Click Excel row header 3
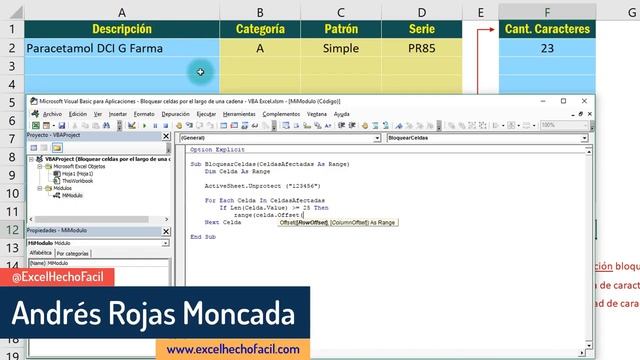This screenshot has height=360, width=640. (x=12, y=66)
